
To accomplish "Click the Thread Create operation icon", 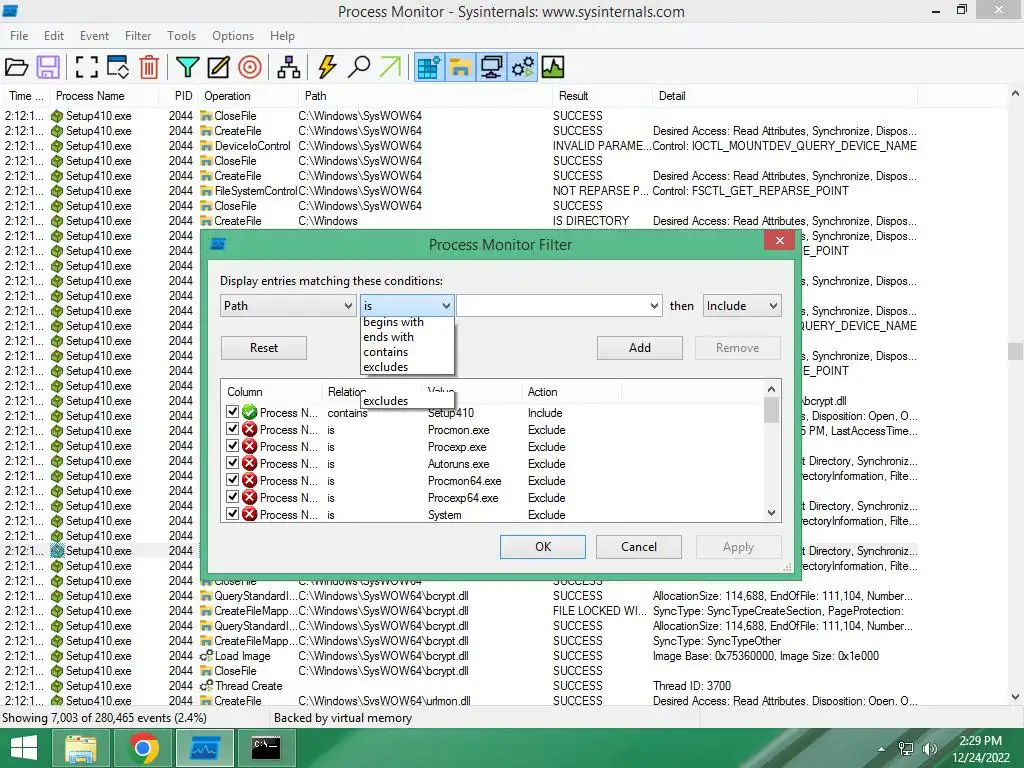I will click(x=206, y=686).
